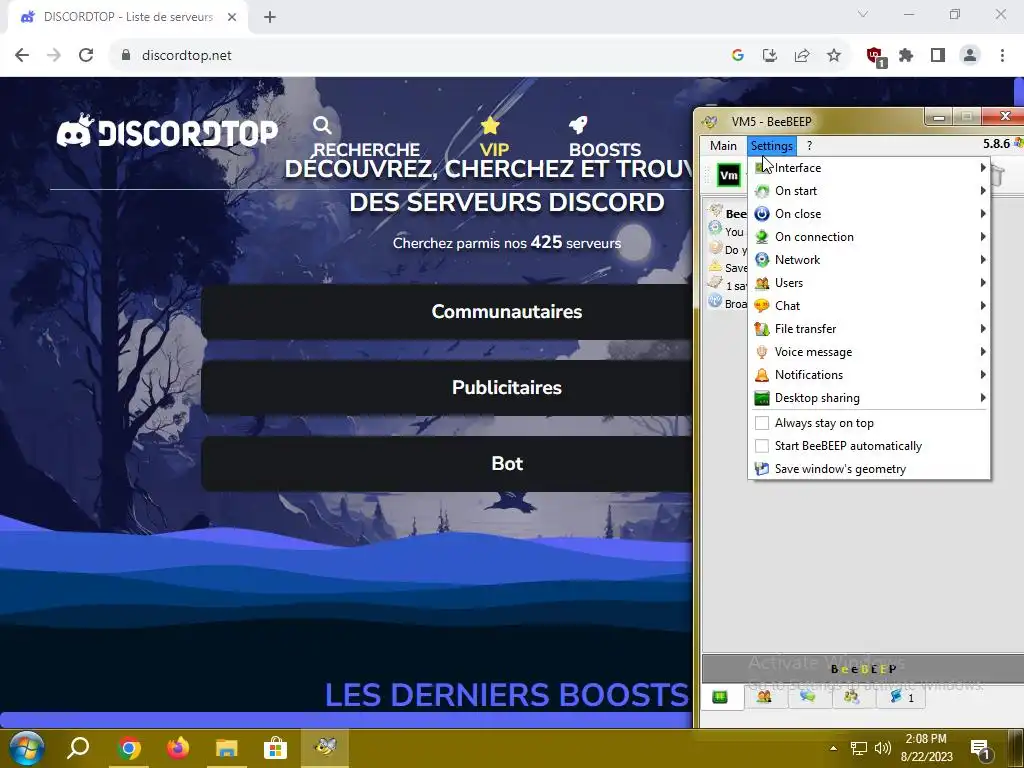
Task: Share this page icon in address bar
Action: [802, 55]
